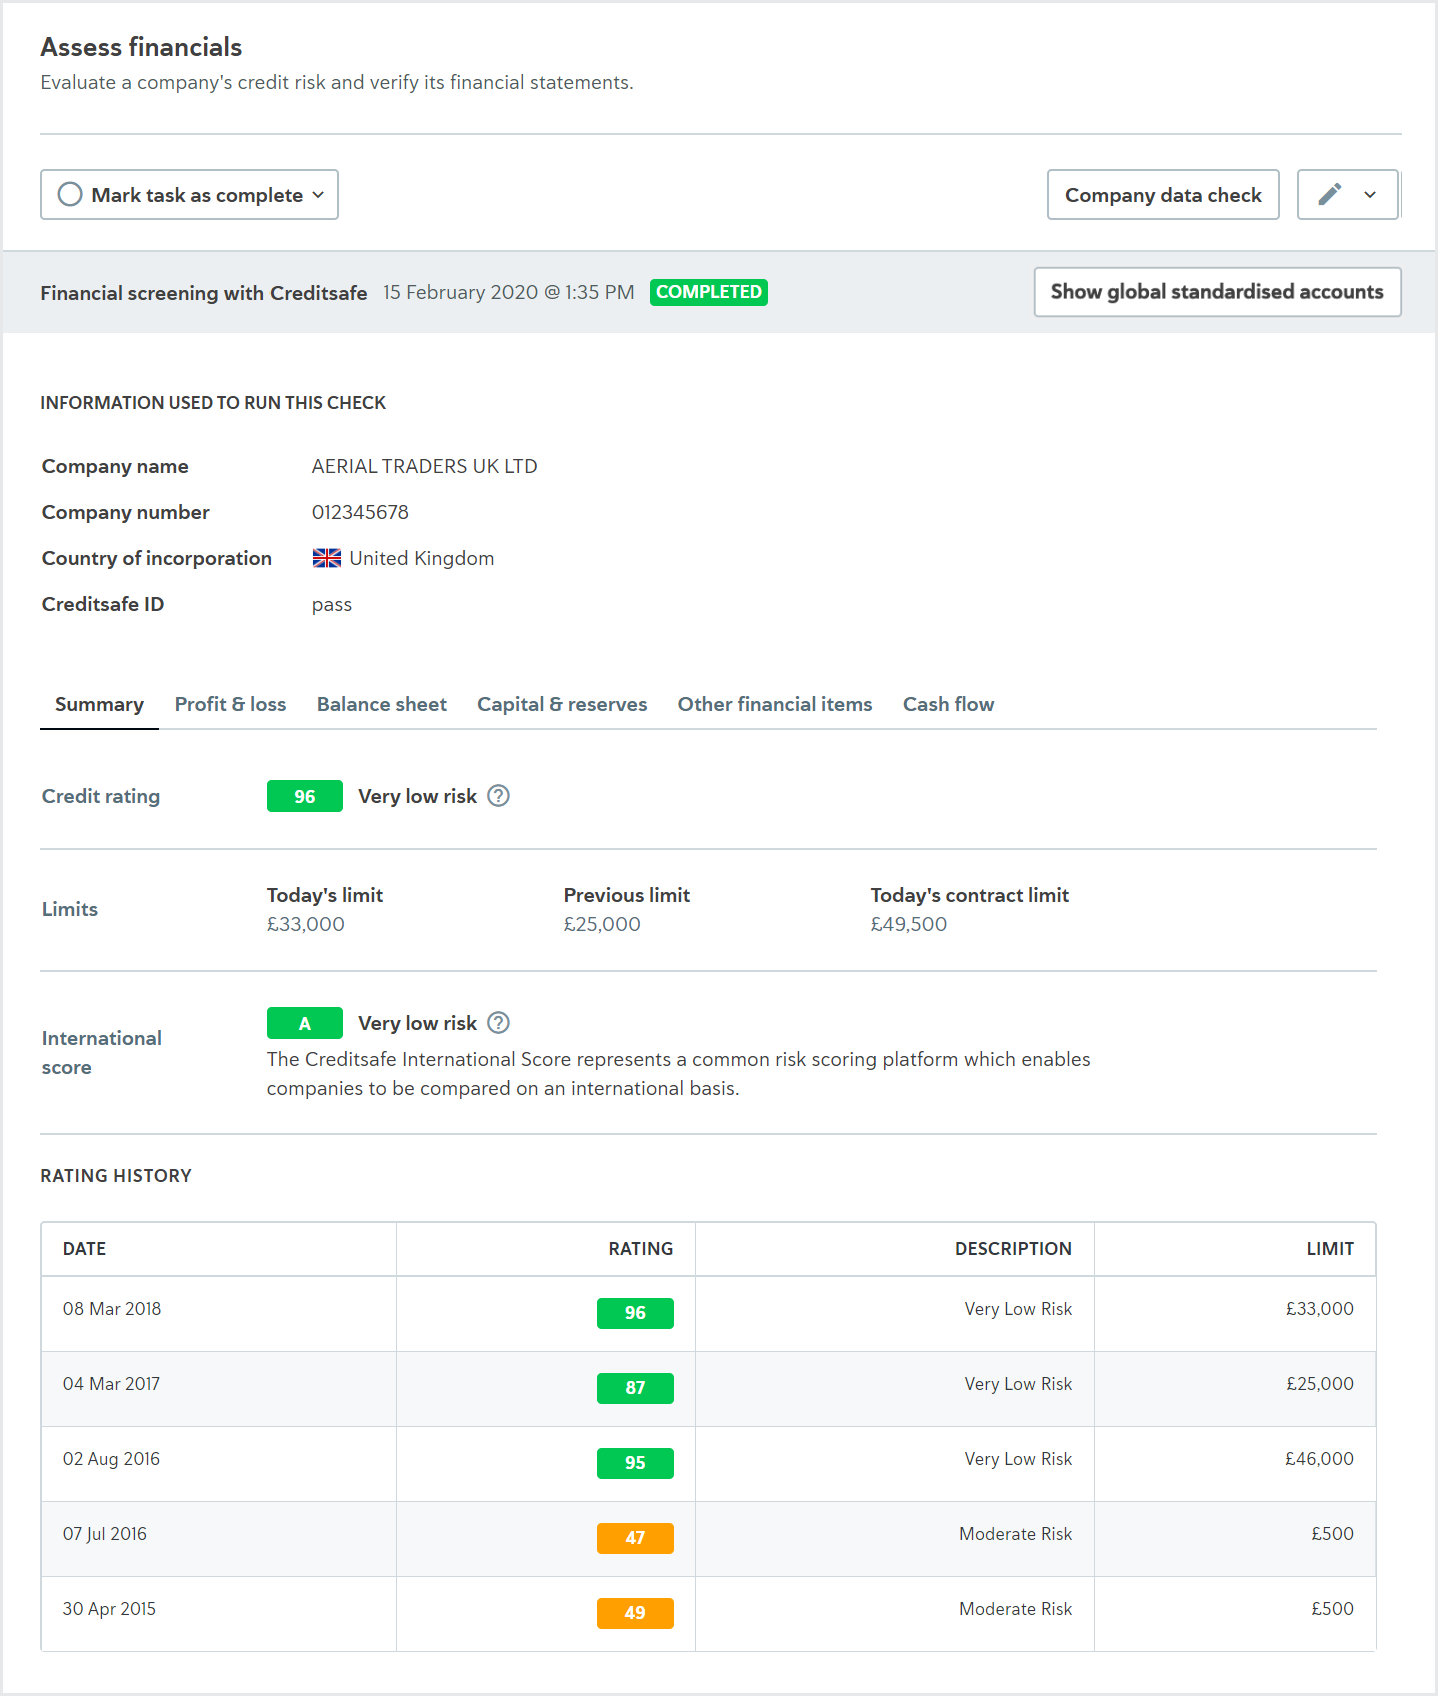Click the orange 49 rating badge

635,1613
